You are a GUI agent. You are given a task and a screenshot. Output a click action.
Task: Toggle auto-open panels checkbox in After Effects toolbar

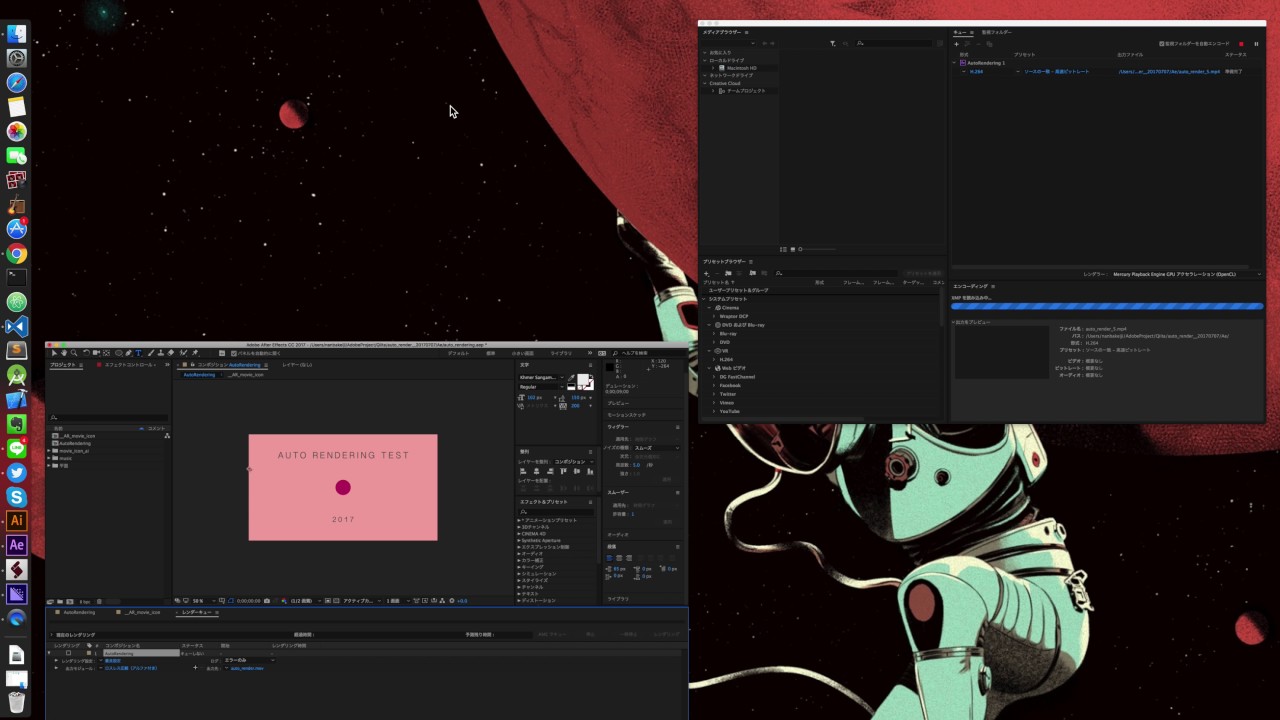[x=234, y=353]
